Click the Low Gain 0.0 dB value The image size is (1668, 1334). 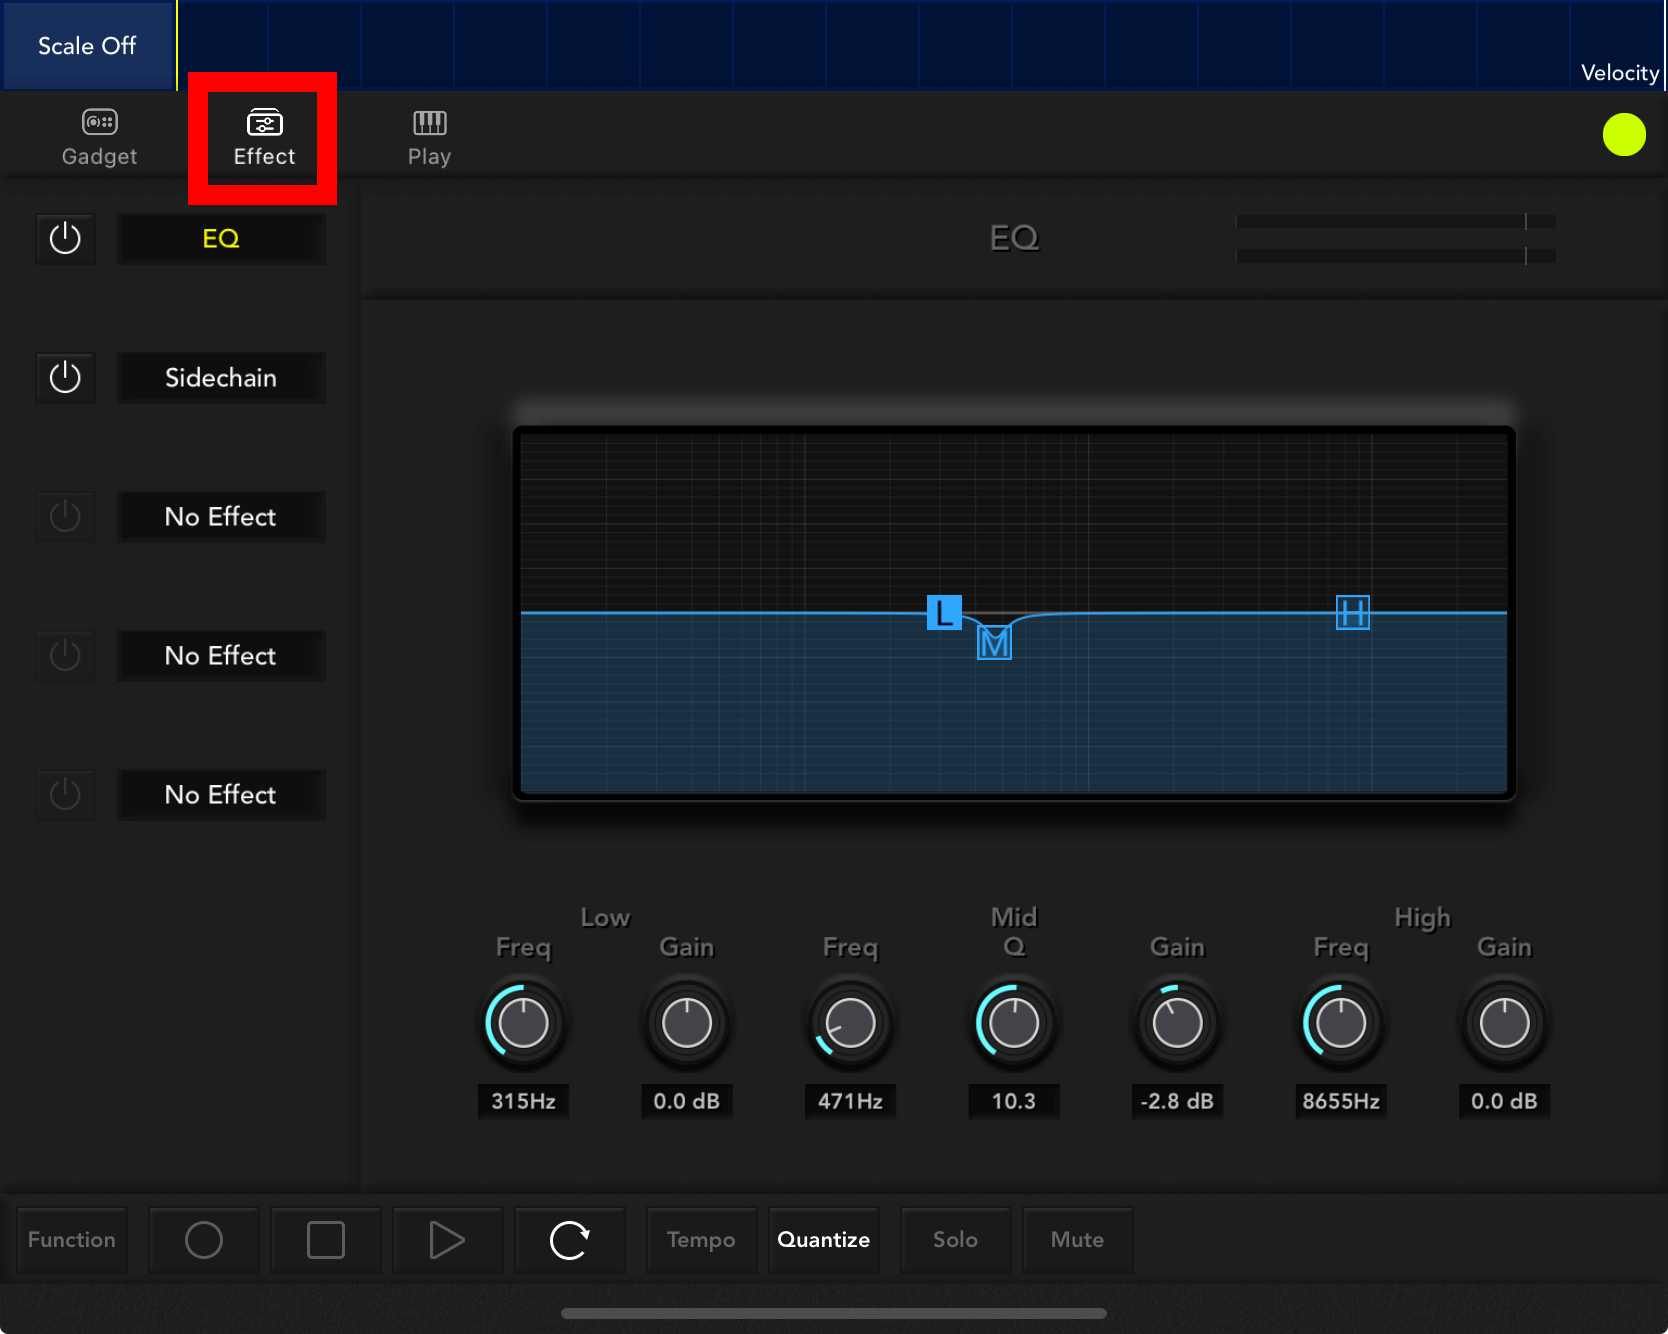687,1101
